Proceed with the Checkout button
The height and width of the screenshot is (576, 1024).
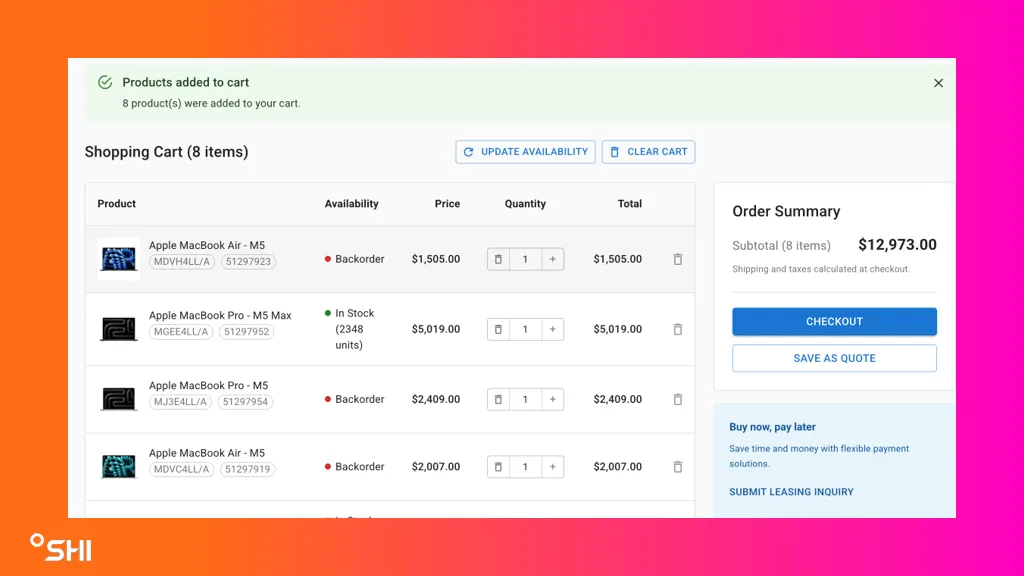[x=834, y=321]
